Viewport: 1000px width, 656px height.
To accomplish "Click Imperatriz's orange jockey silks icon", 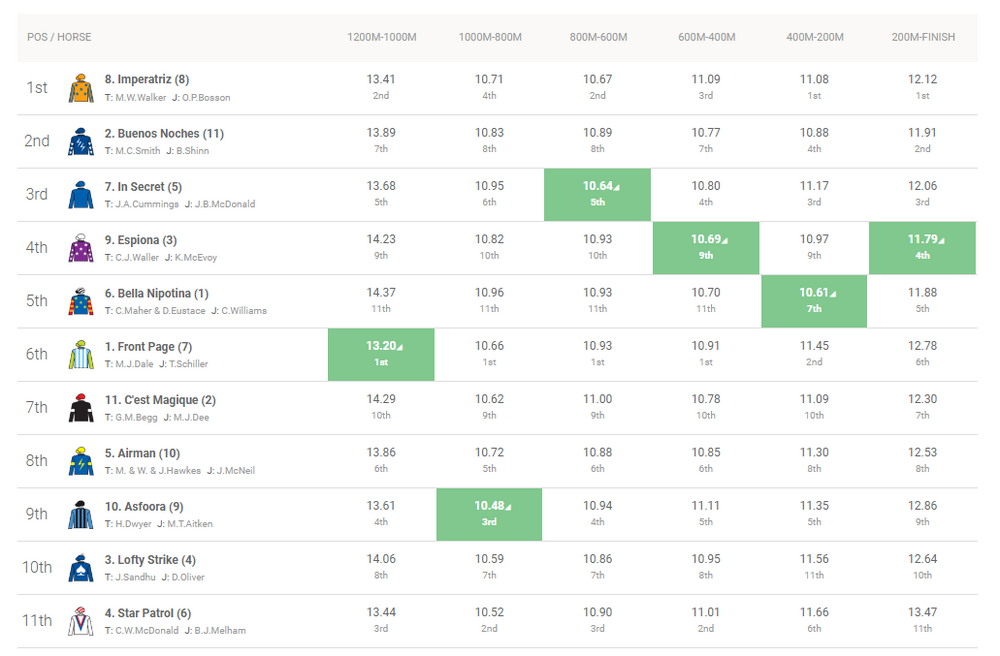I will (81, 88).
